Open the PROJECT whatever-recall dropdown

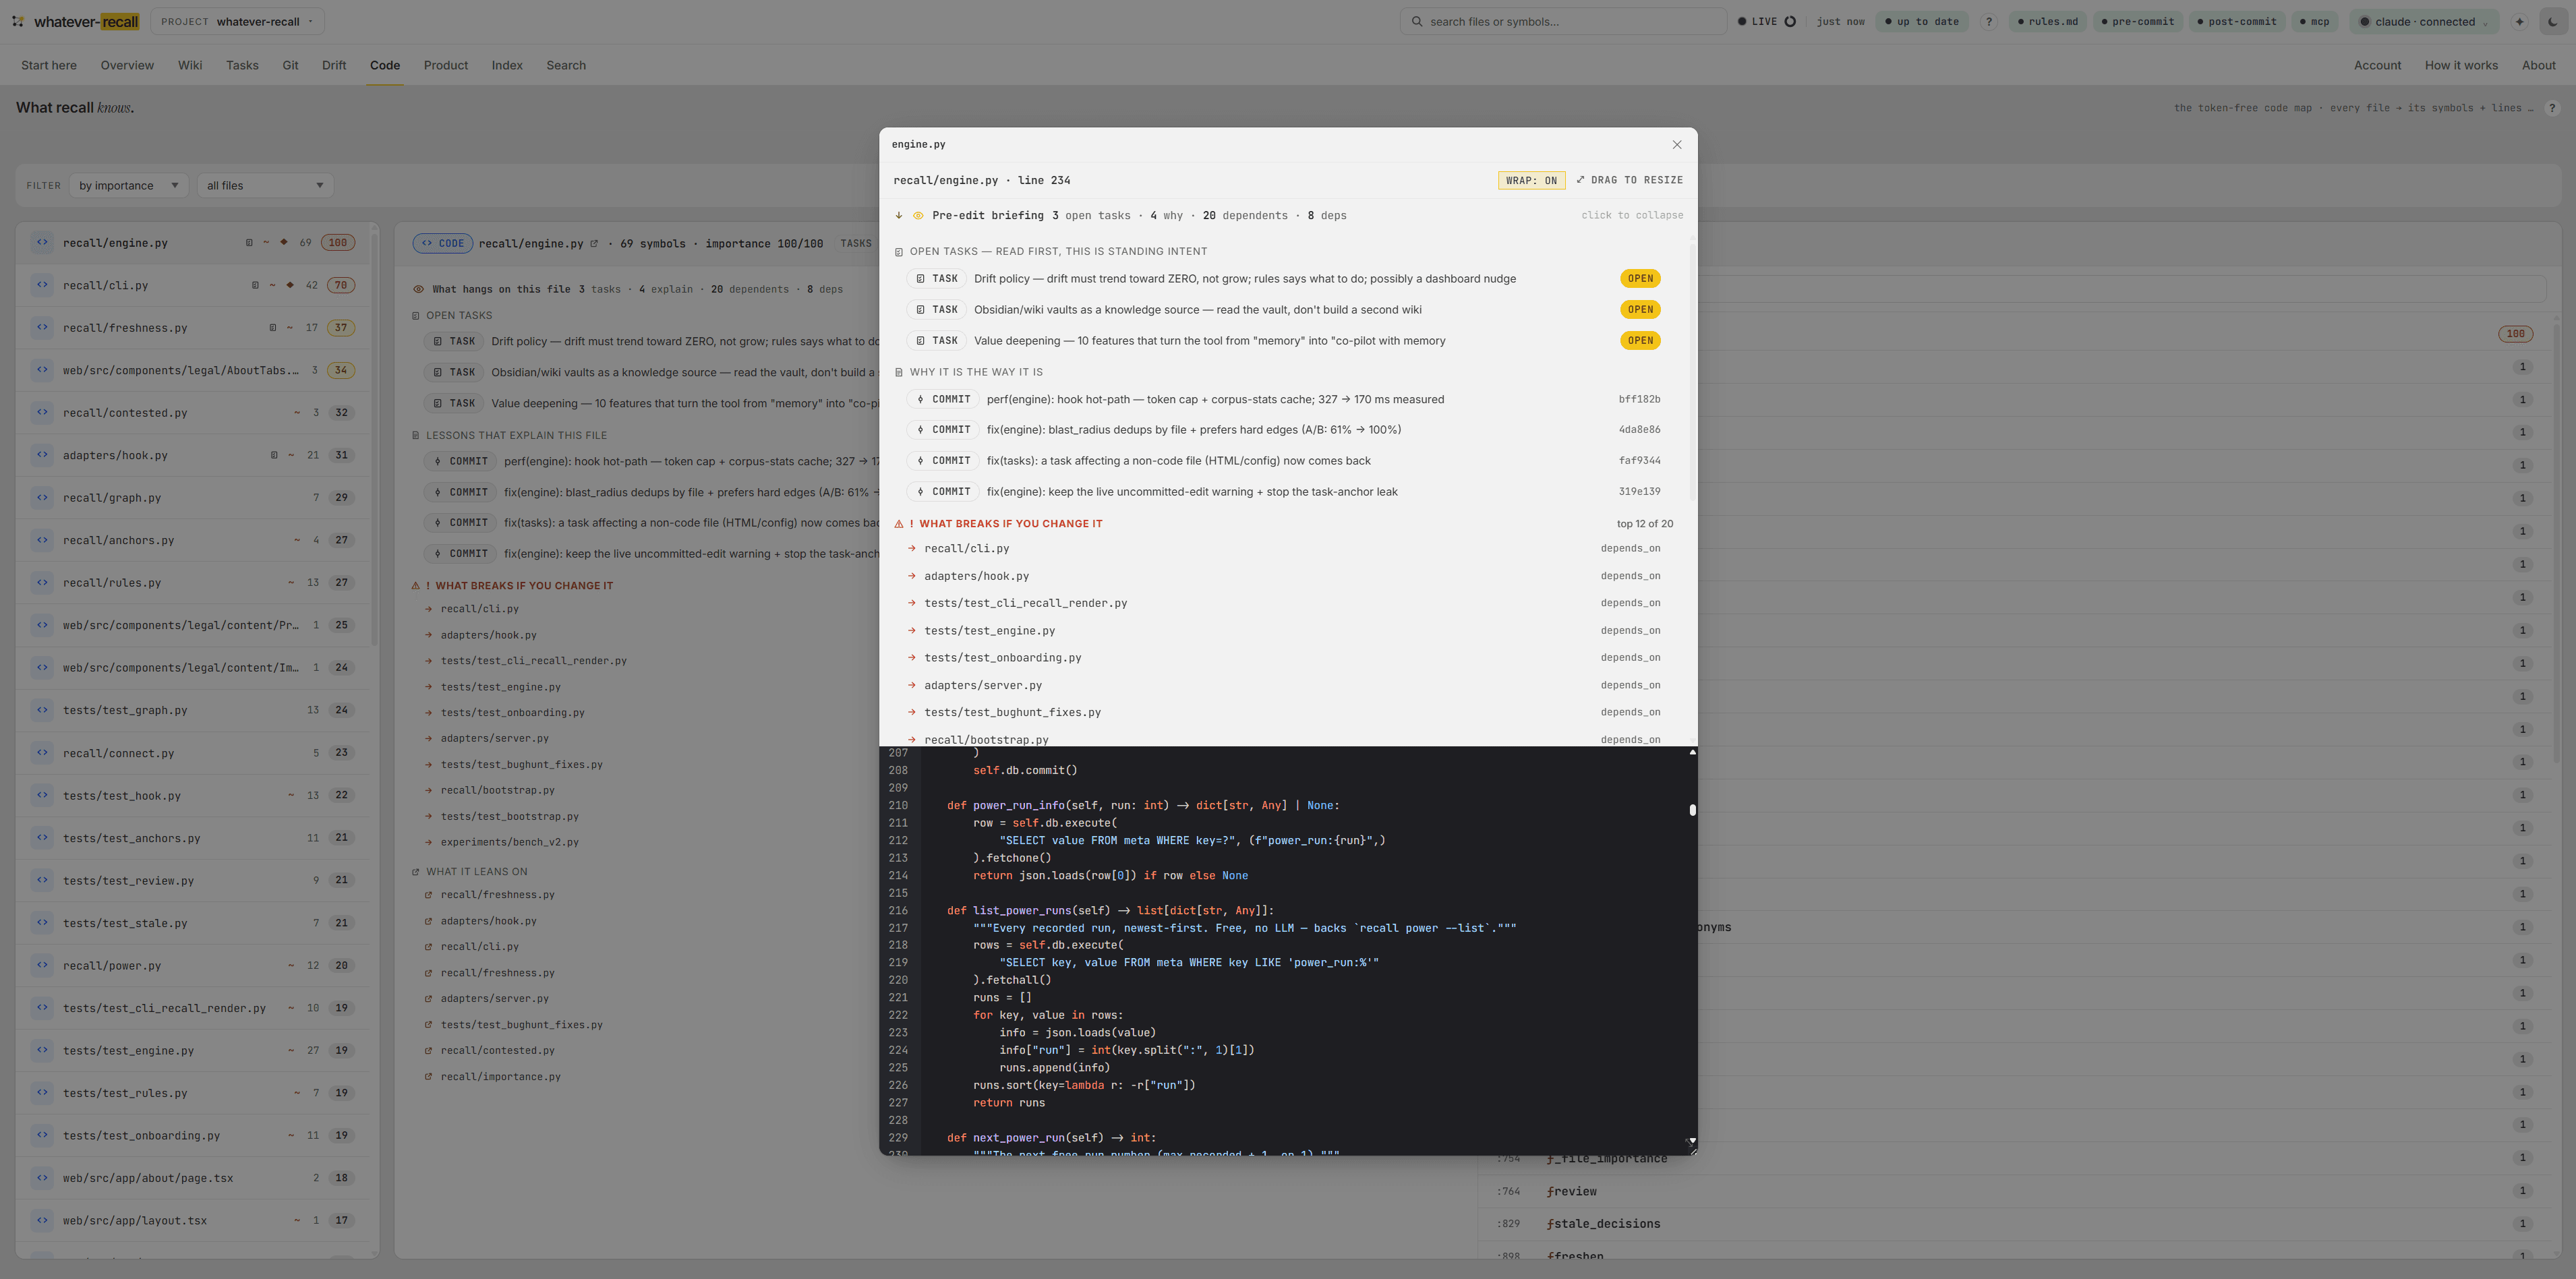237,21
